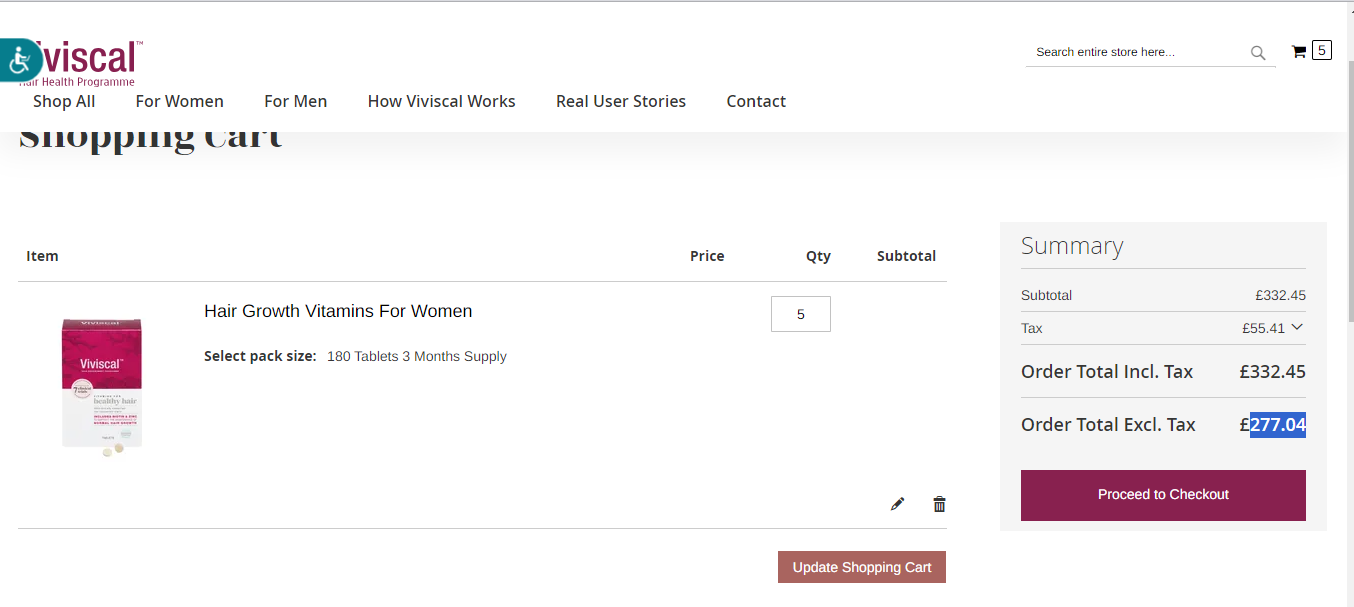Click the quantity input field

[801, 314]
